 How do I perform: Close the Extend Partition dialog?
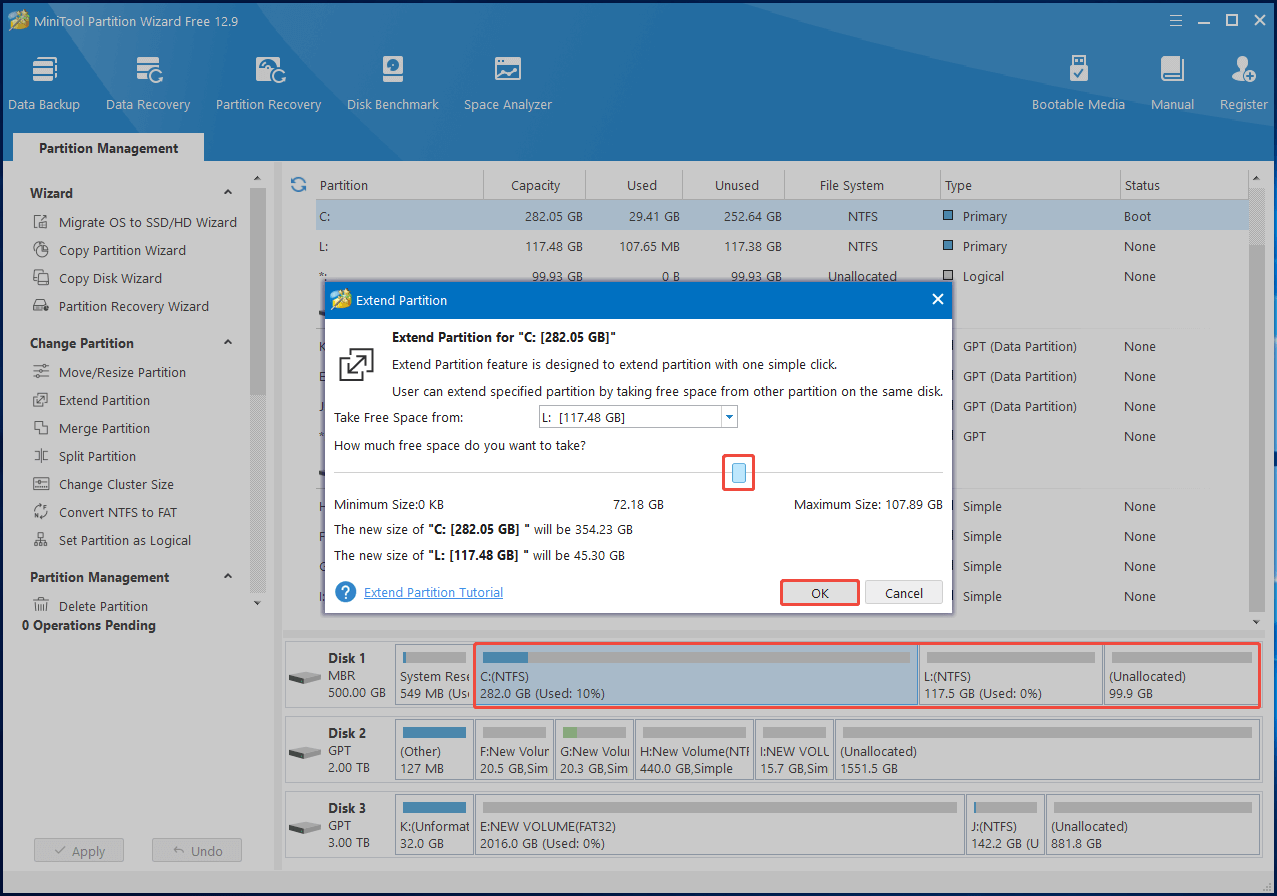[x=937, y=299]
